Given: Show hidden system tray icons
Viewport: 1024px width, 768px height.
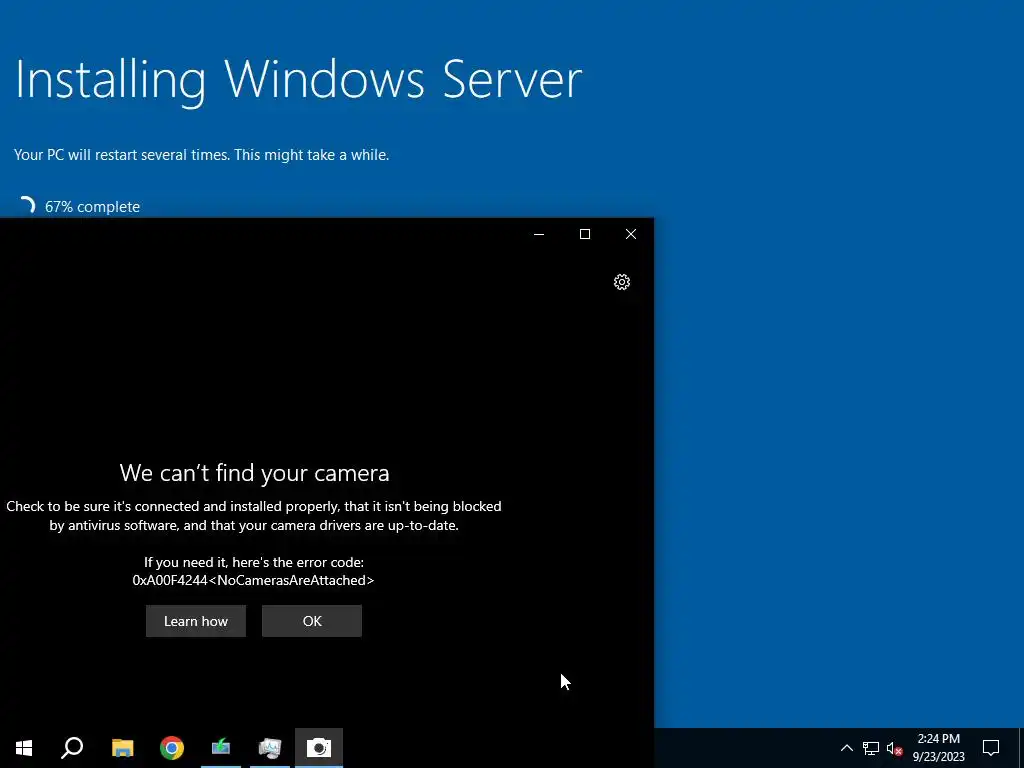Looking at the screenshot, I should [846, 748].
